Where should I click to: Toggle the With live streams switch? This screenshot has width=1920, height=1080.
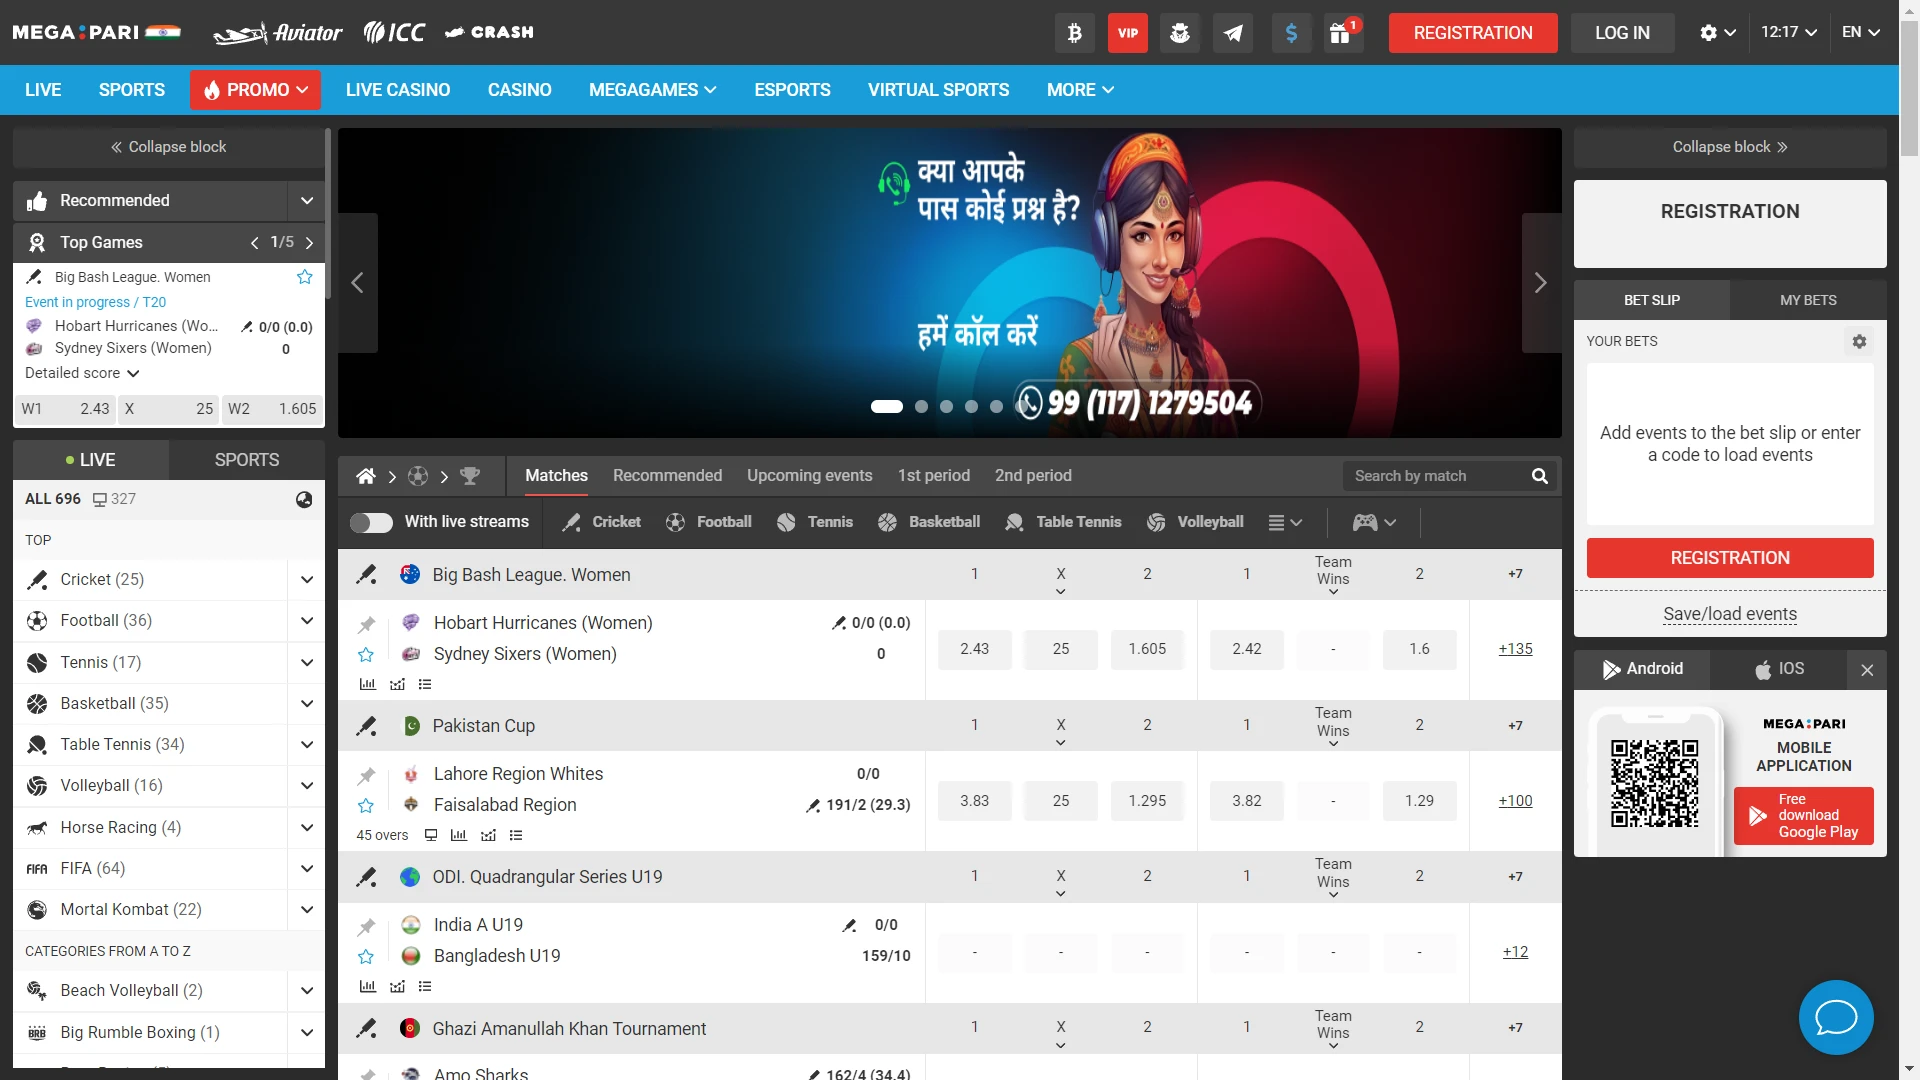pos(371,522)
